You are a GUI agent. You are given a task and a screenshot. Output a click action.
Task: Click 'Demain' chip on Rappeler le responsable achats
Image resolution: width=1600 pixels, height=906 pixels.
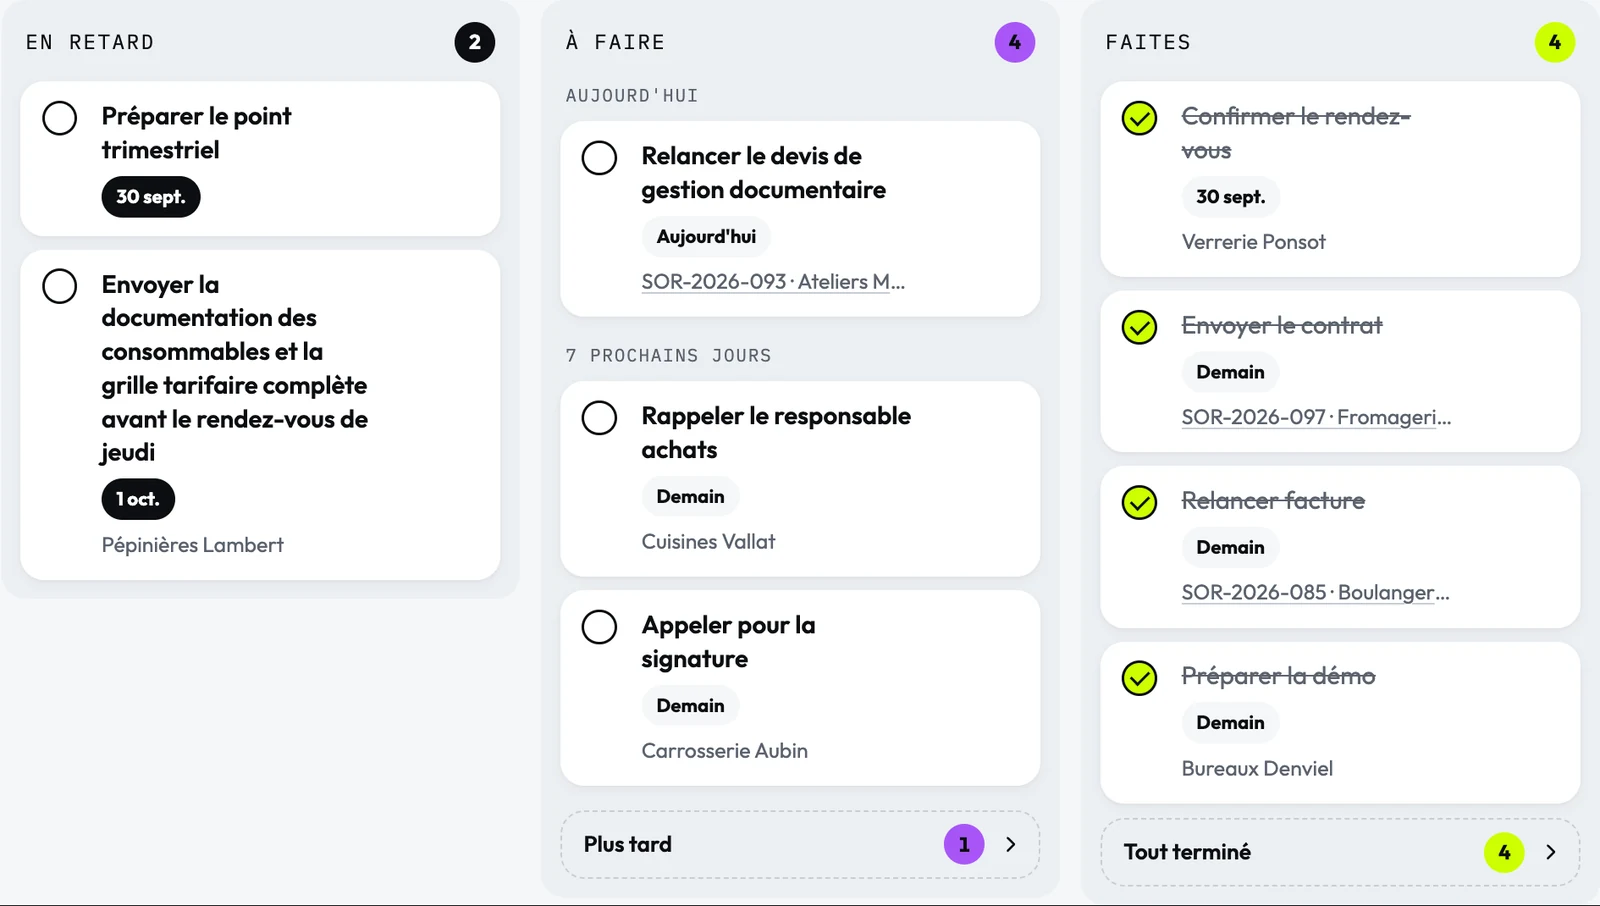coord(690,497)
